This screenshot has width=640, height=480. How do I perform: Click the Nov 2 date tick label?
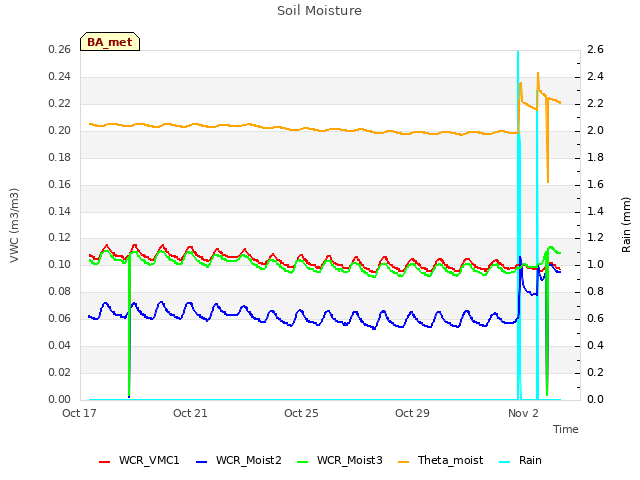tap(523, 413)
